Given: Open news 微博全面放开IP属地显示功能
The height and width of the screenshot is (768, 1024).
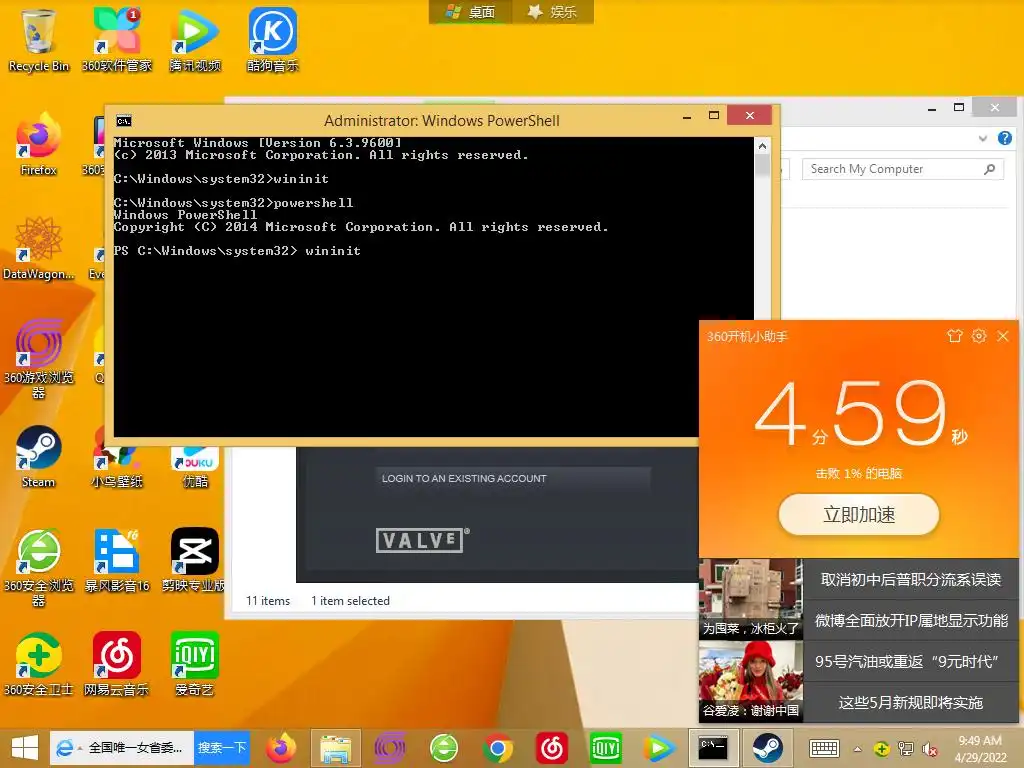Looking at the screenshot, I should [x=910, y=620].
